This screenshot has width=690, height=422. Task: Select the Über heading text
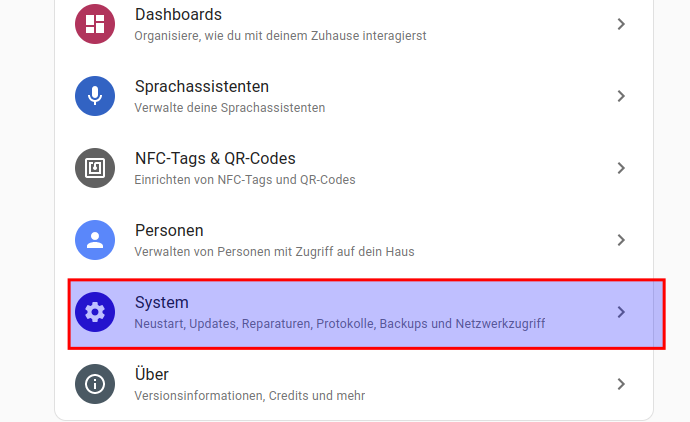point(152,375)
